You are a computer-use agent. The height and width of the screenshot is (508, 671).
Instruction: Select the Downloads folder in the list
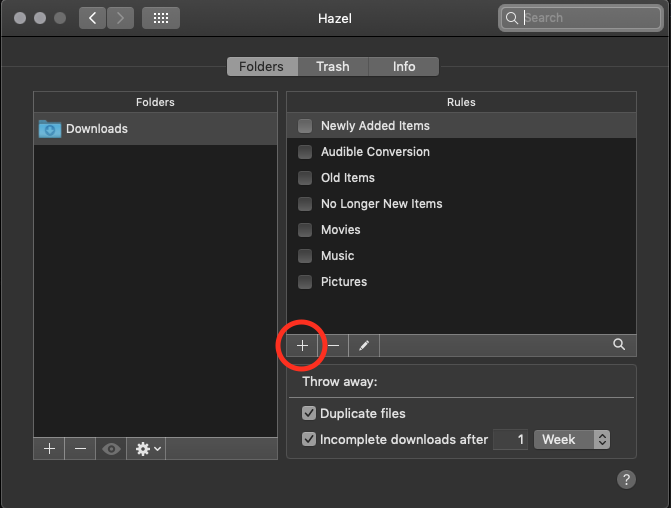[x=97, y=129]
